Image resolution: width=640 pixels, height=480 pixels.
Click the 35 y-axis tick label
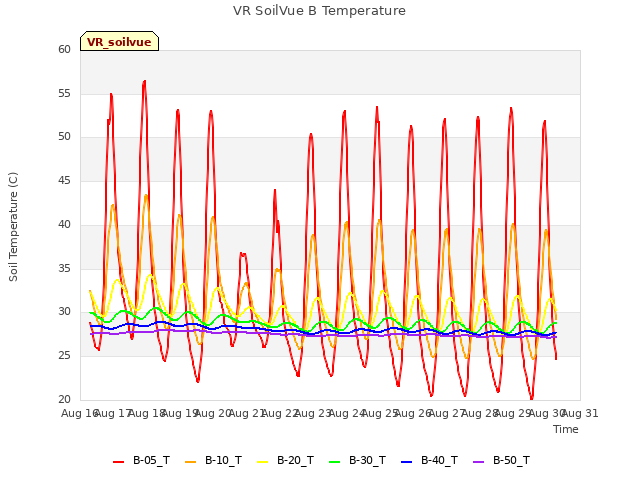click(x=64, y=268)
